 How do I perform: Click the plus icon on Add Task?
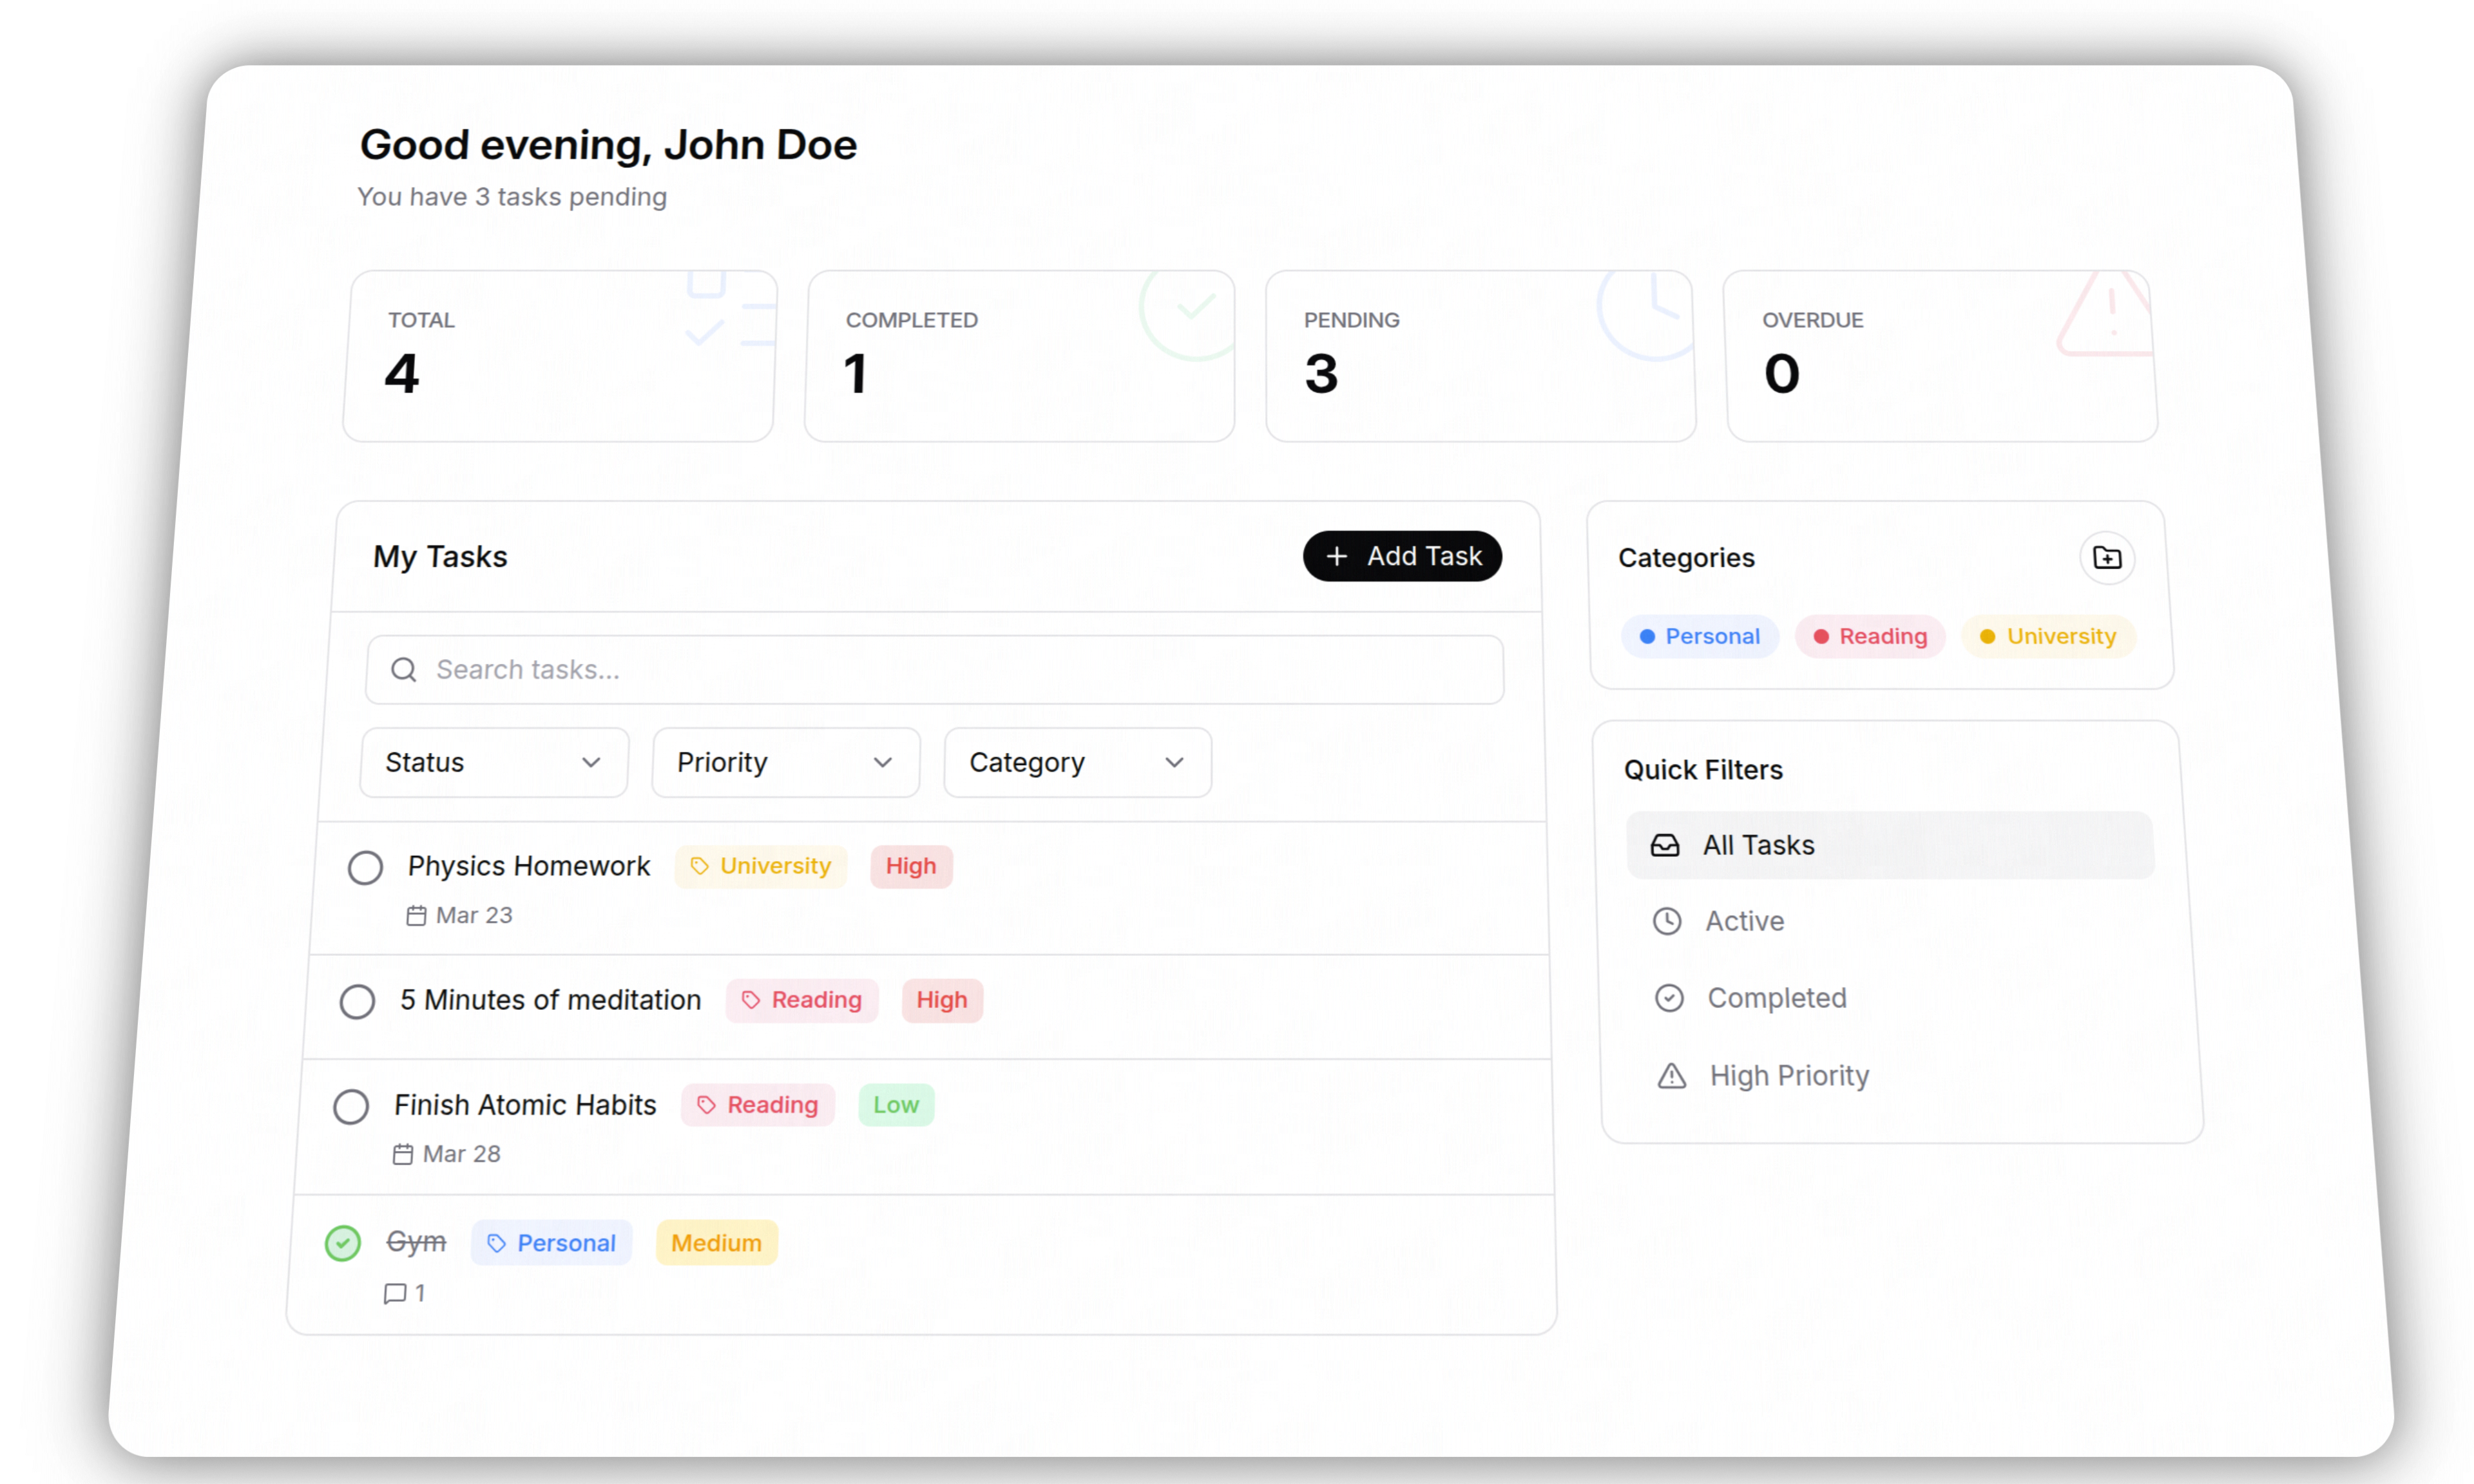(x=1336, y=556)
